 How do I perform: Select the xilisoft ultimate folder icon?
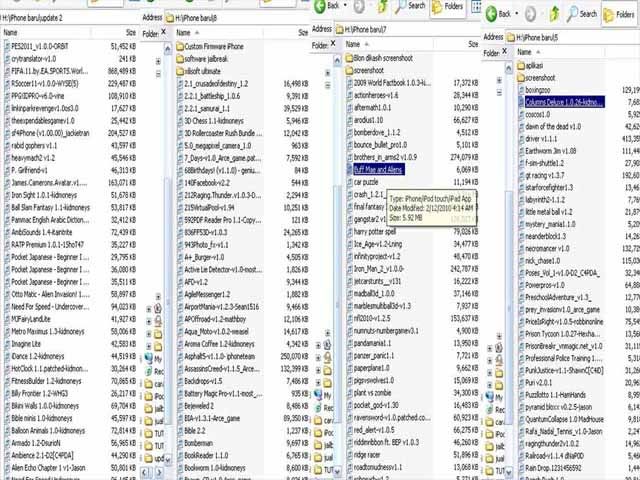pyautogui.click(x=180, y=71)
